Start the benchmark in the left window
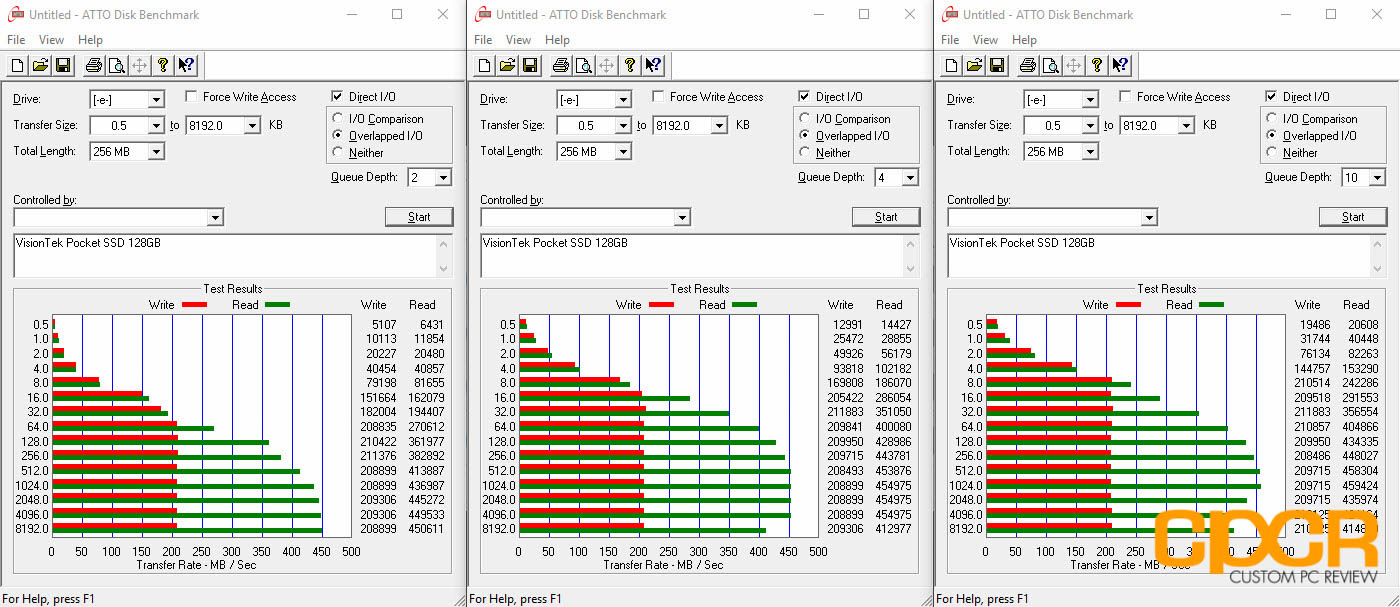 [x=419, y=217]
